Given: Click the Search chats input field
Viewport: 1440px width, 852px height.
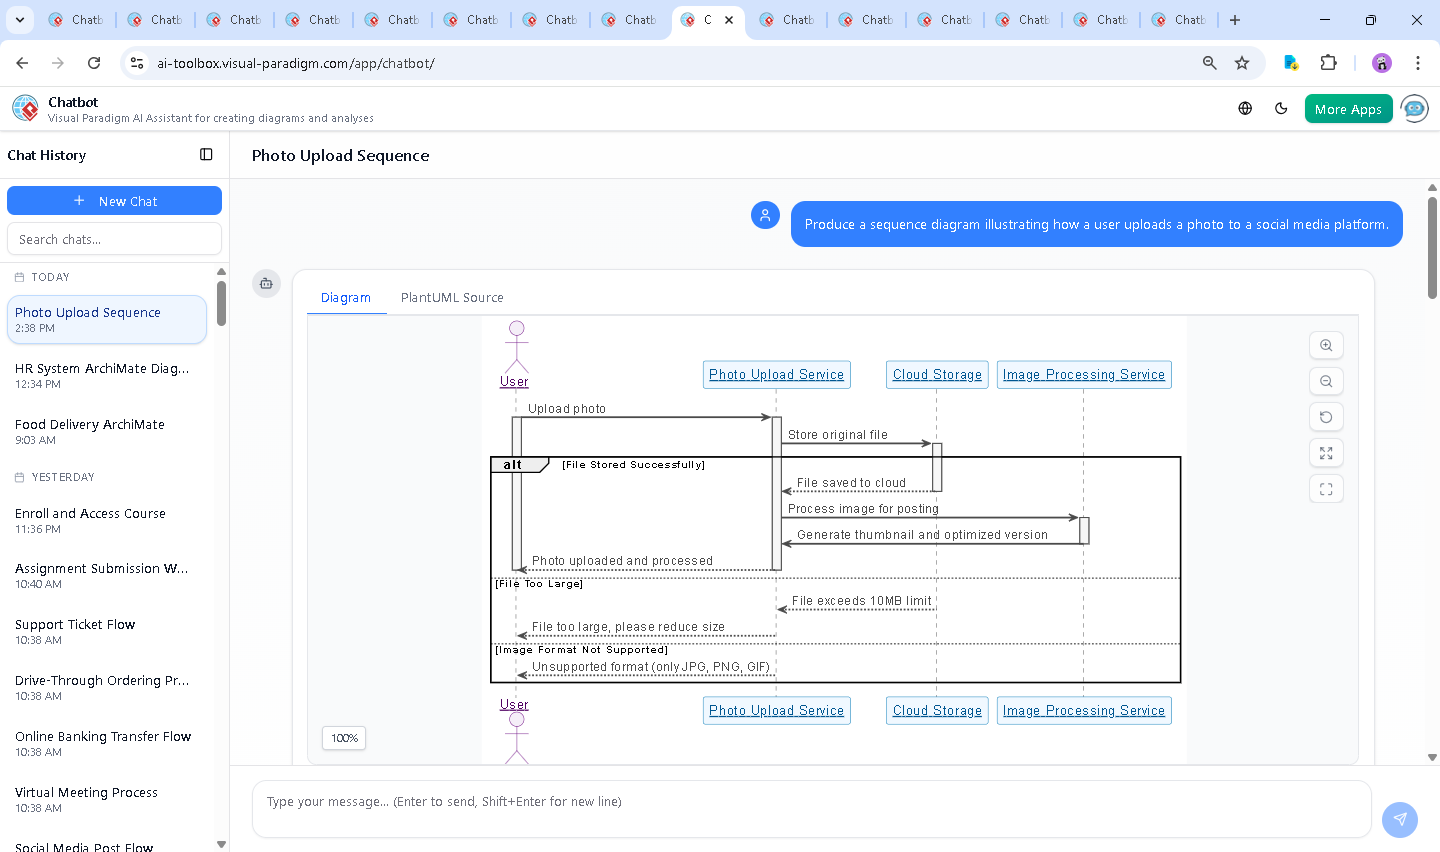Looking at the screenshot, I should [114, 239].
